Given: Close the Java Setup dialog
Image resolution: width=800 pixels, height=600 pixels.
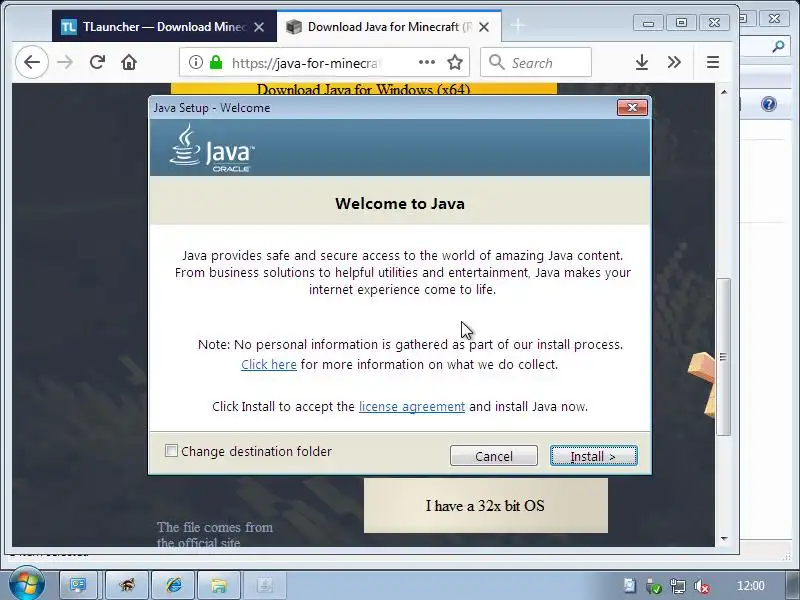Looking at the screenshot, I should pos(632,108).
